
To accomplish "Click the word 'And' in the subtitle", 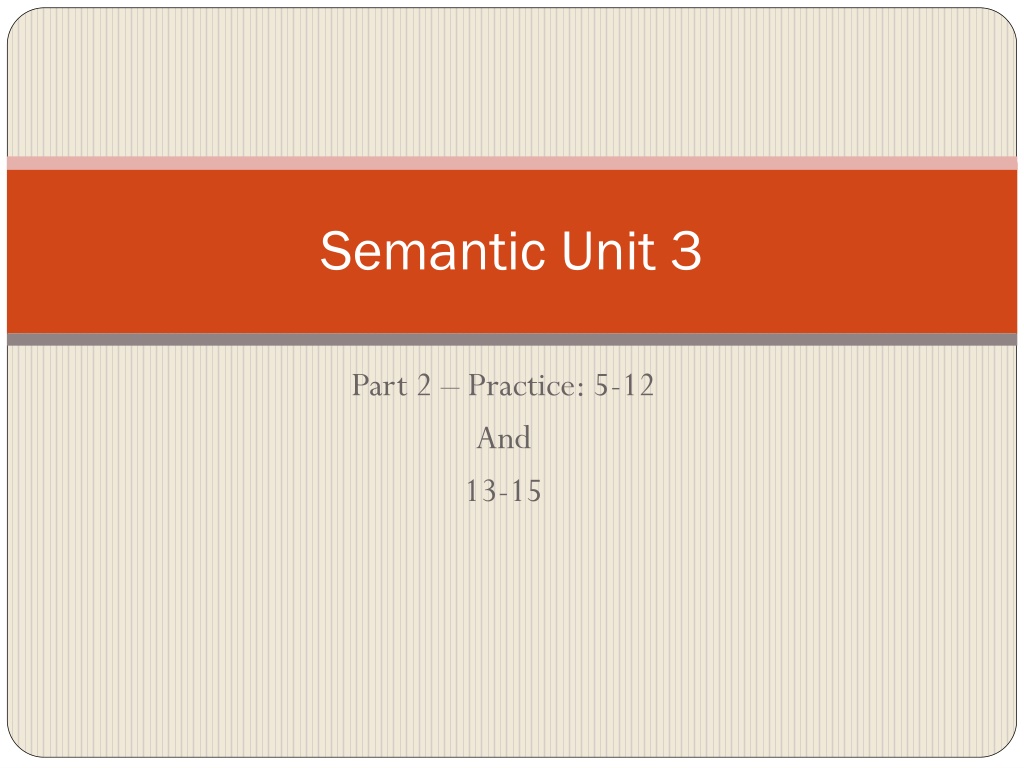I will [x=504, y=438].
